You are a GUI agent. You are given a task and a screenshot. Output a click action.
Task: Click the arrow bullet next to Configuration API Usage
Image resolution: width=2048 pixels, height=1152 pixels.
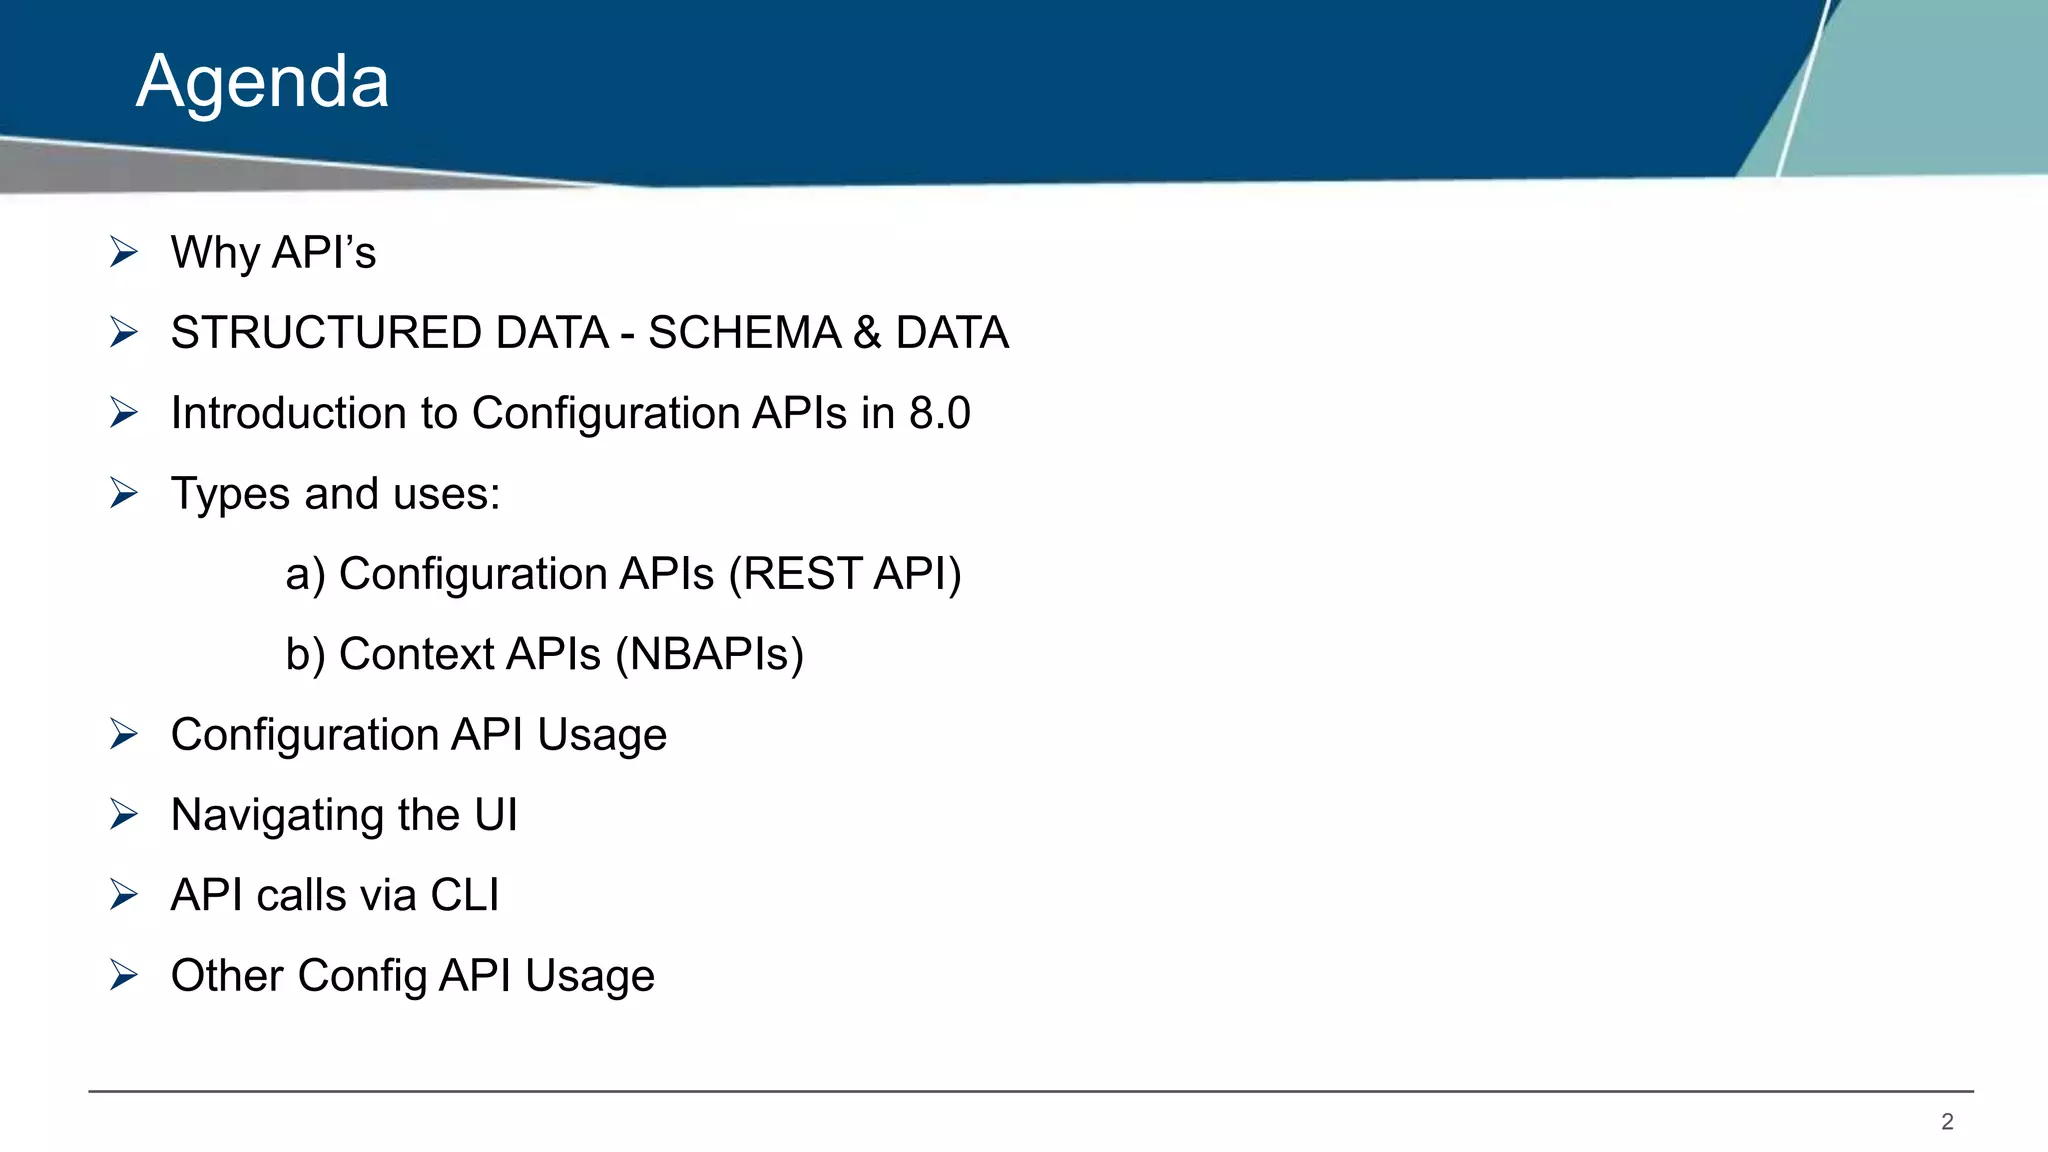(x=124, y=734)
